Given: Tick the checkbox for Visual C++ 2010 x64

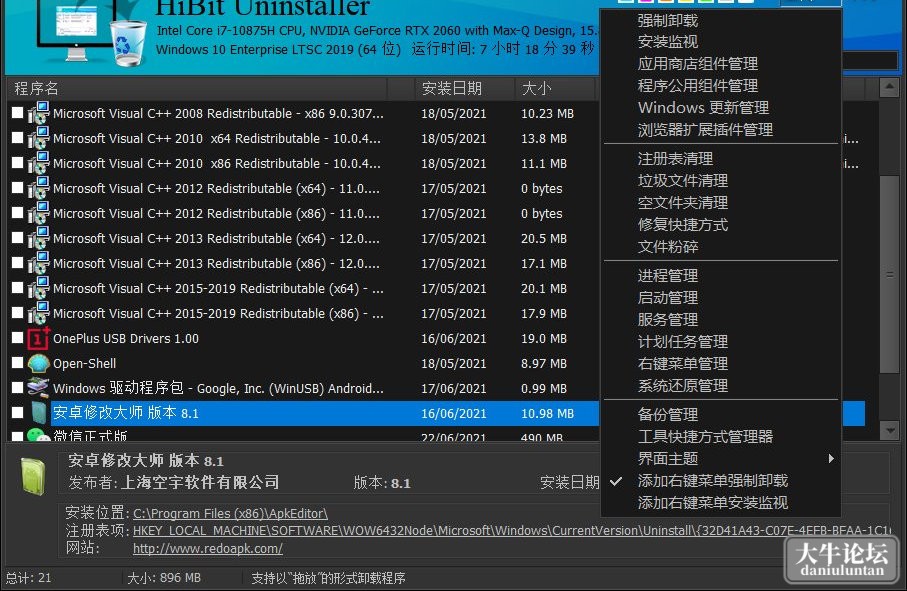Looking at the screenshot, I should (17, 138).
